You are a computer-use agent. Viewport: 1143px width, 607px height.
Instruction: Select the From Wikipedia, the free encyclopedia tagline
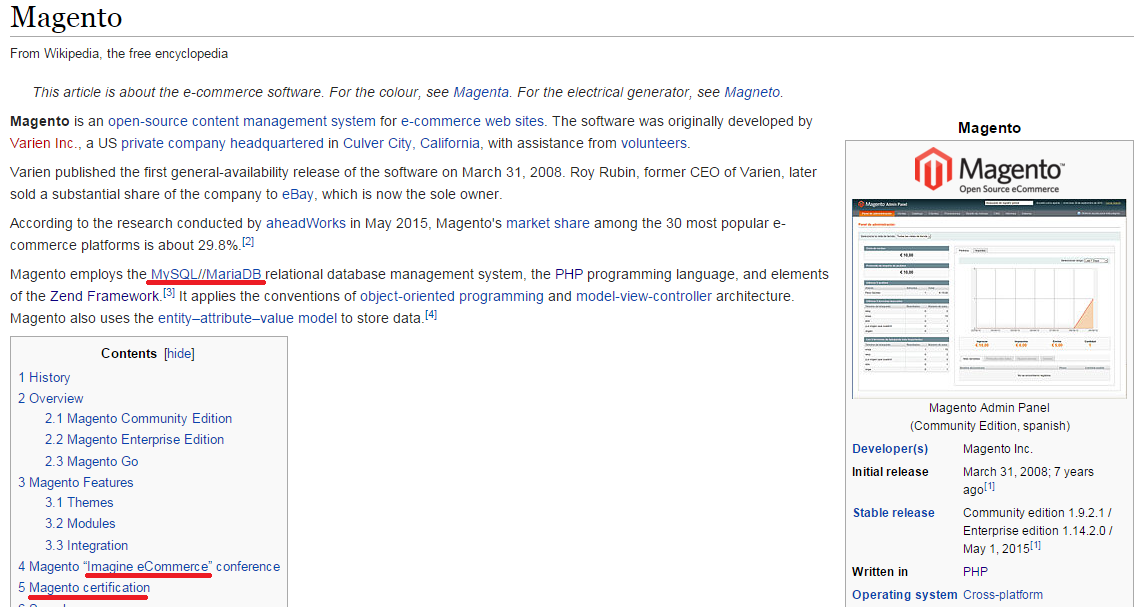119,54
